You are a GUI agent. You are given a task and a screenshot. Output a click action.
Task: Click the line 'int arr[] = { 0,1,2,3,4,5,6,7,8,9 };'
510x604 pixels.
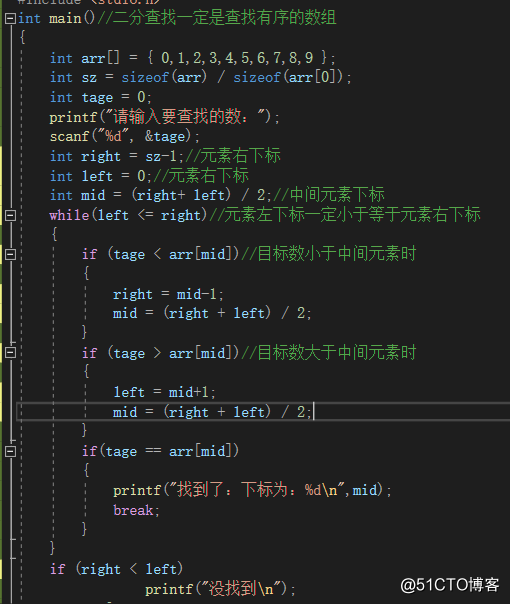coord(193,58)
